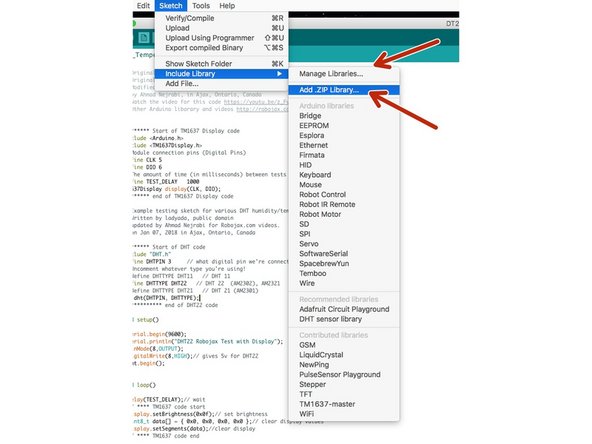Image resolution: width=592 pixels, height=444 pixels.
Task: Open Manage Libraries...
Action: (344, 74)
